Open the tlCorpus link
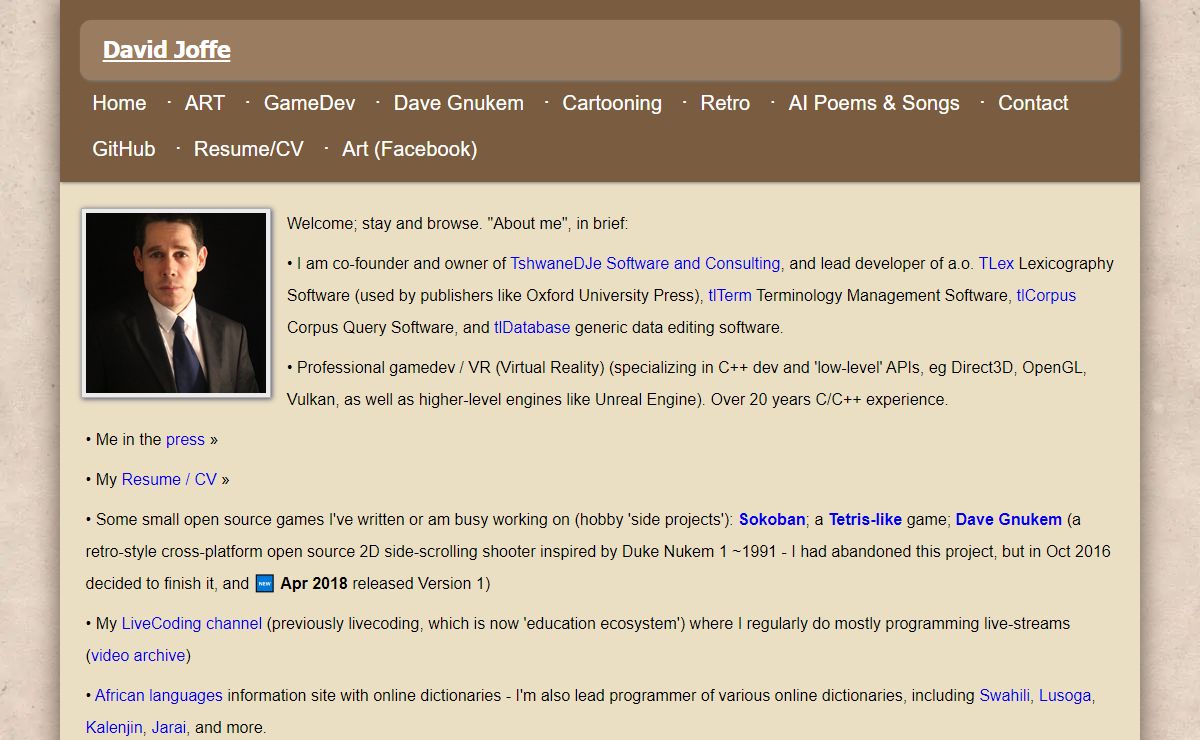 point(1046,296)
